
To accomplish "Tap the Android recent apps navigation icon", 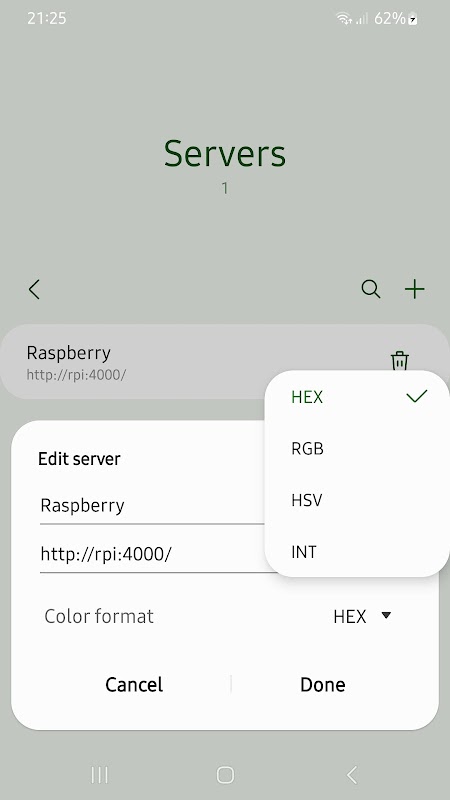I will (x=99, y=775).
